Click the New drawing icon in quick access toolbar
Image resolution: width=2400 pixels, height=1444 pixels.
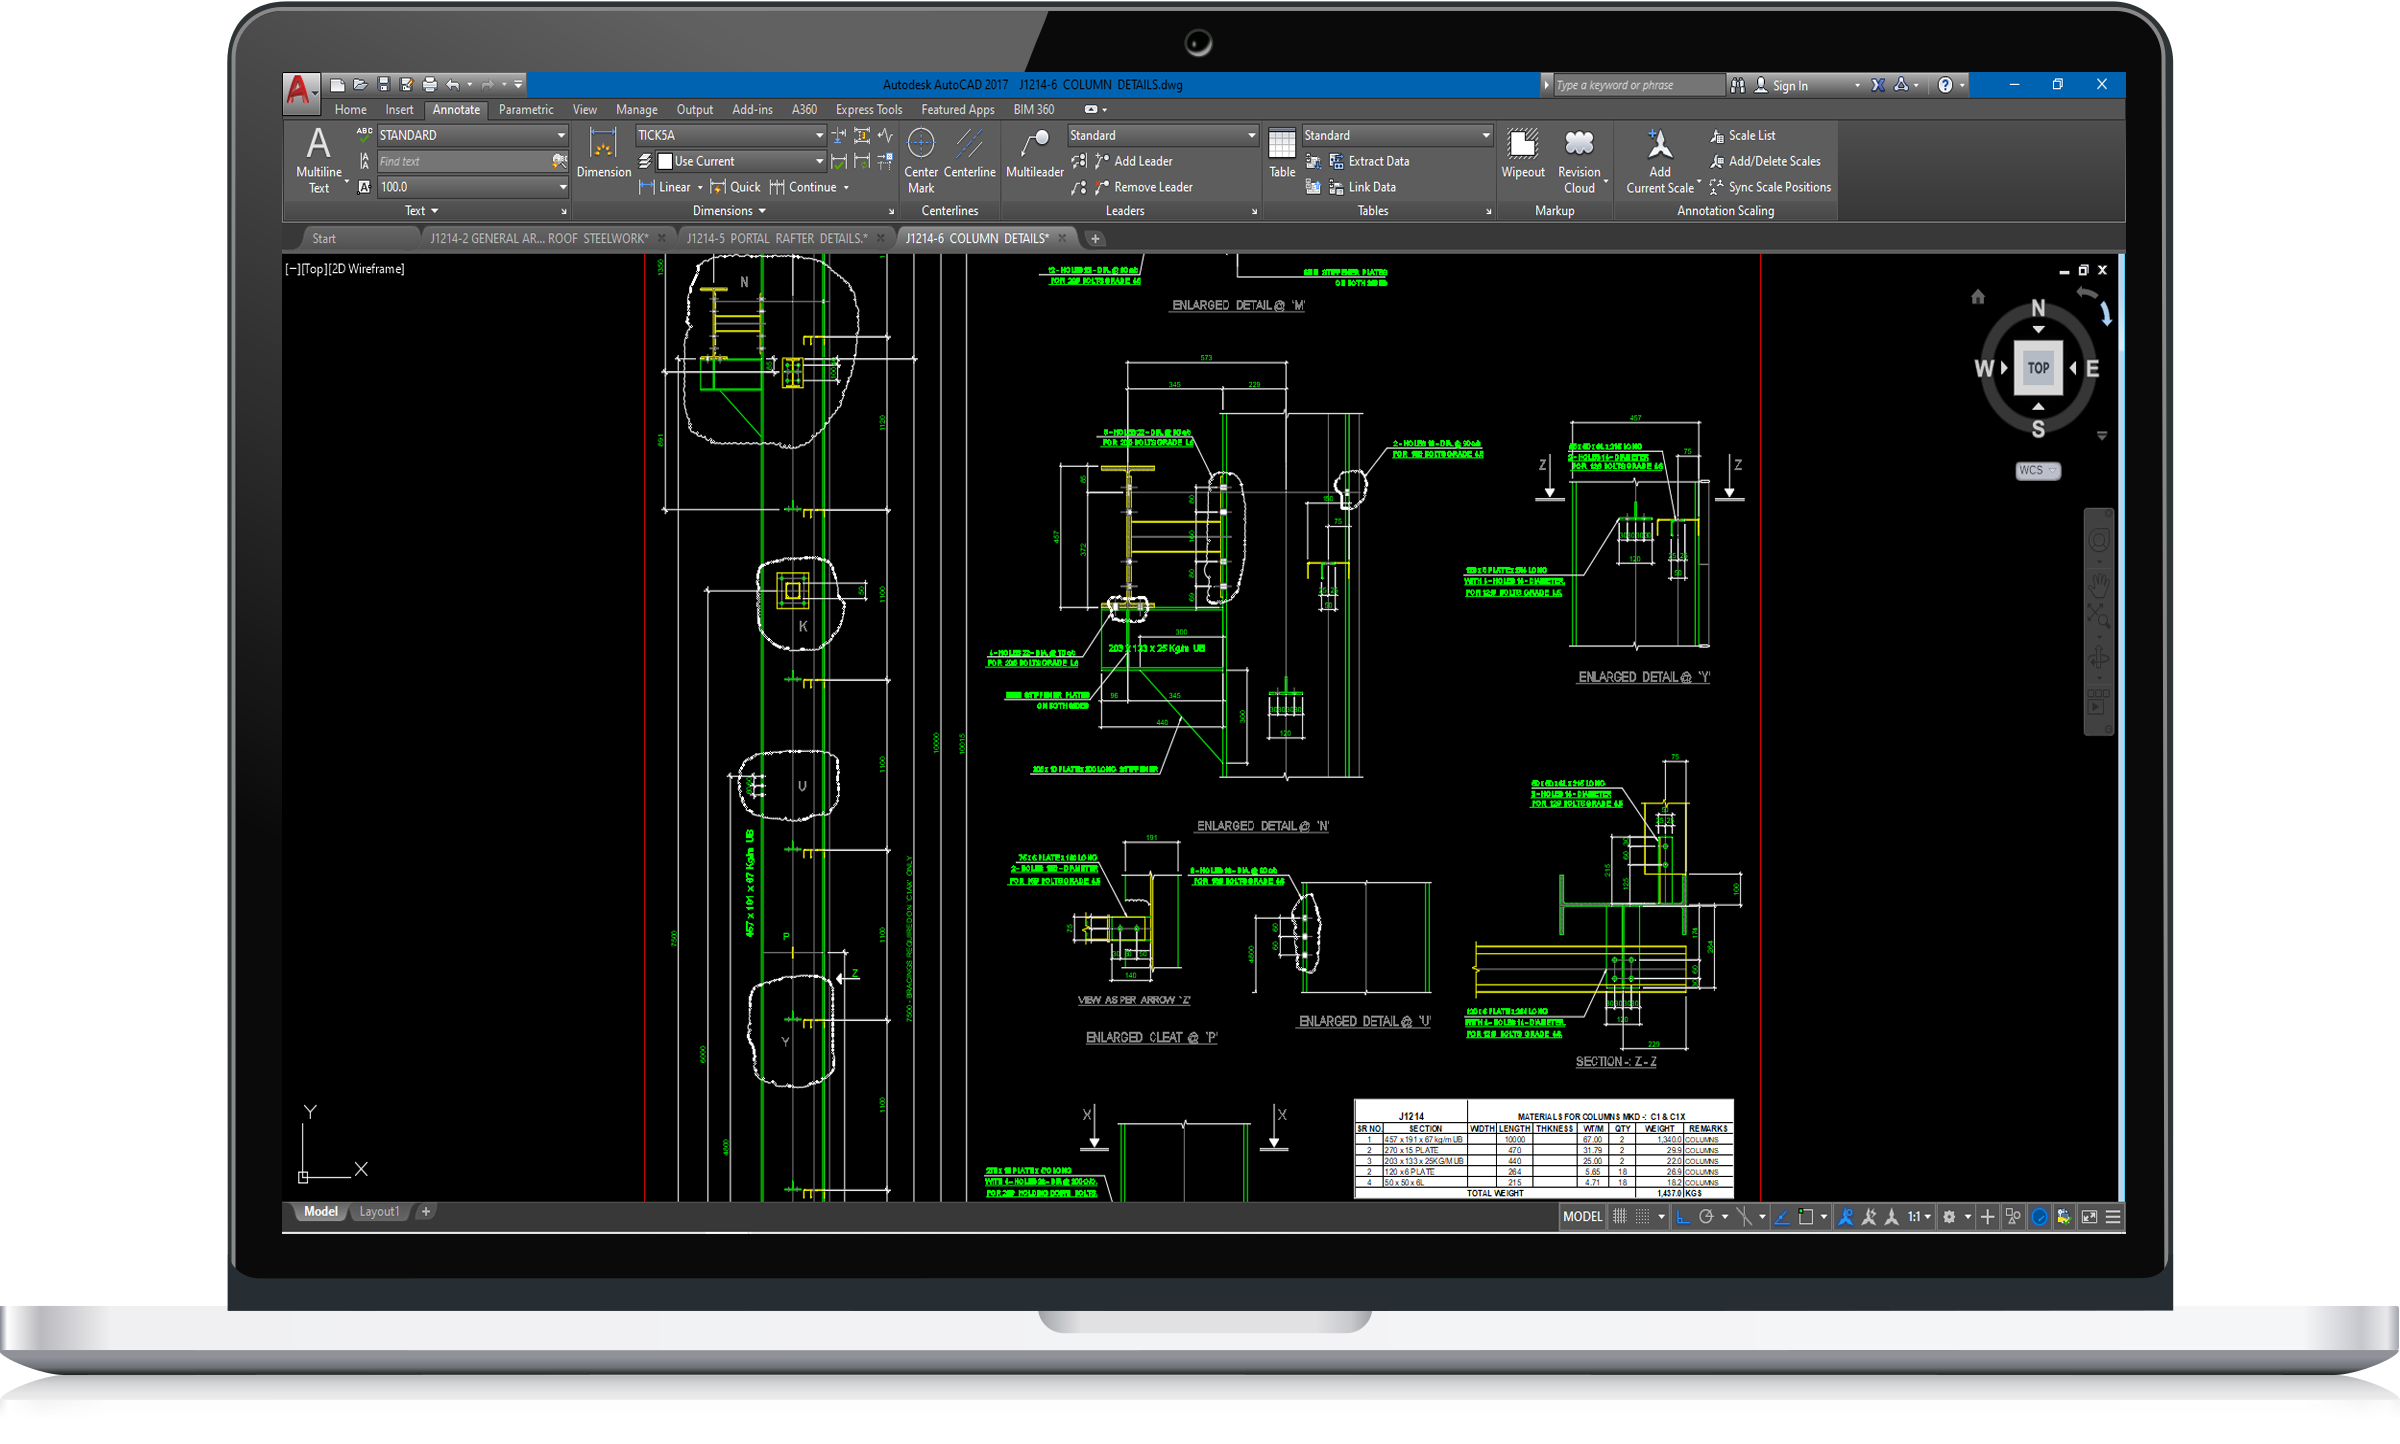337,85
